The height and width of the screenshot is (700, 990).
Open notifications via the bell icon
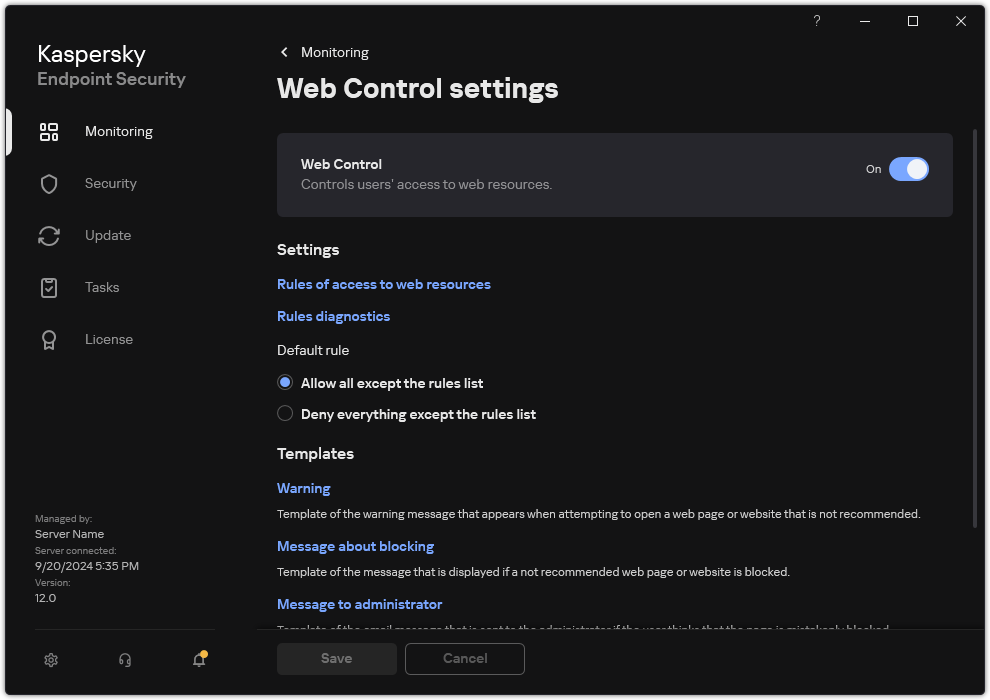198,660
